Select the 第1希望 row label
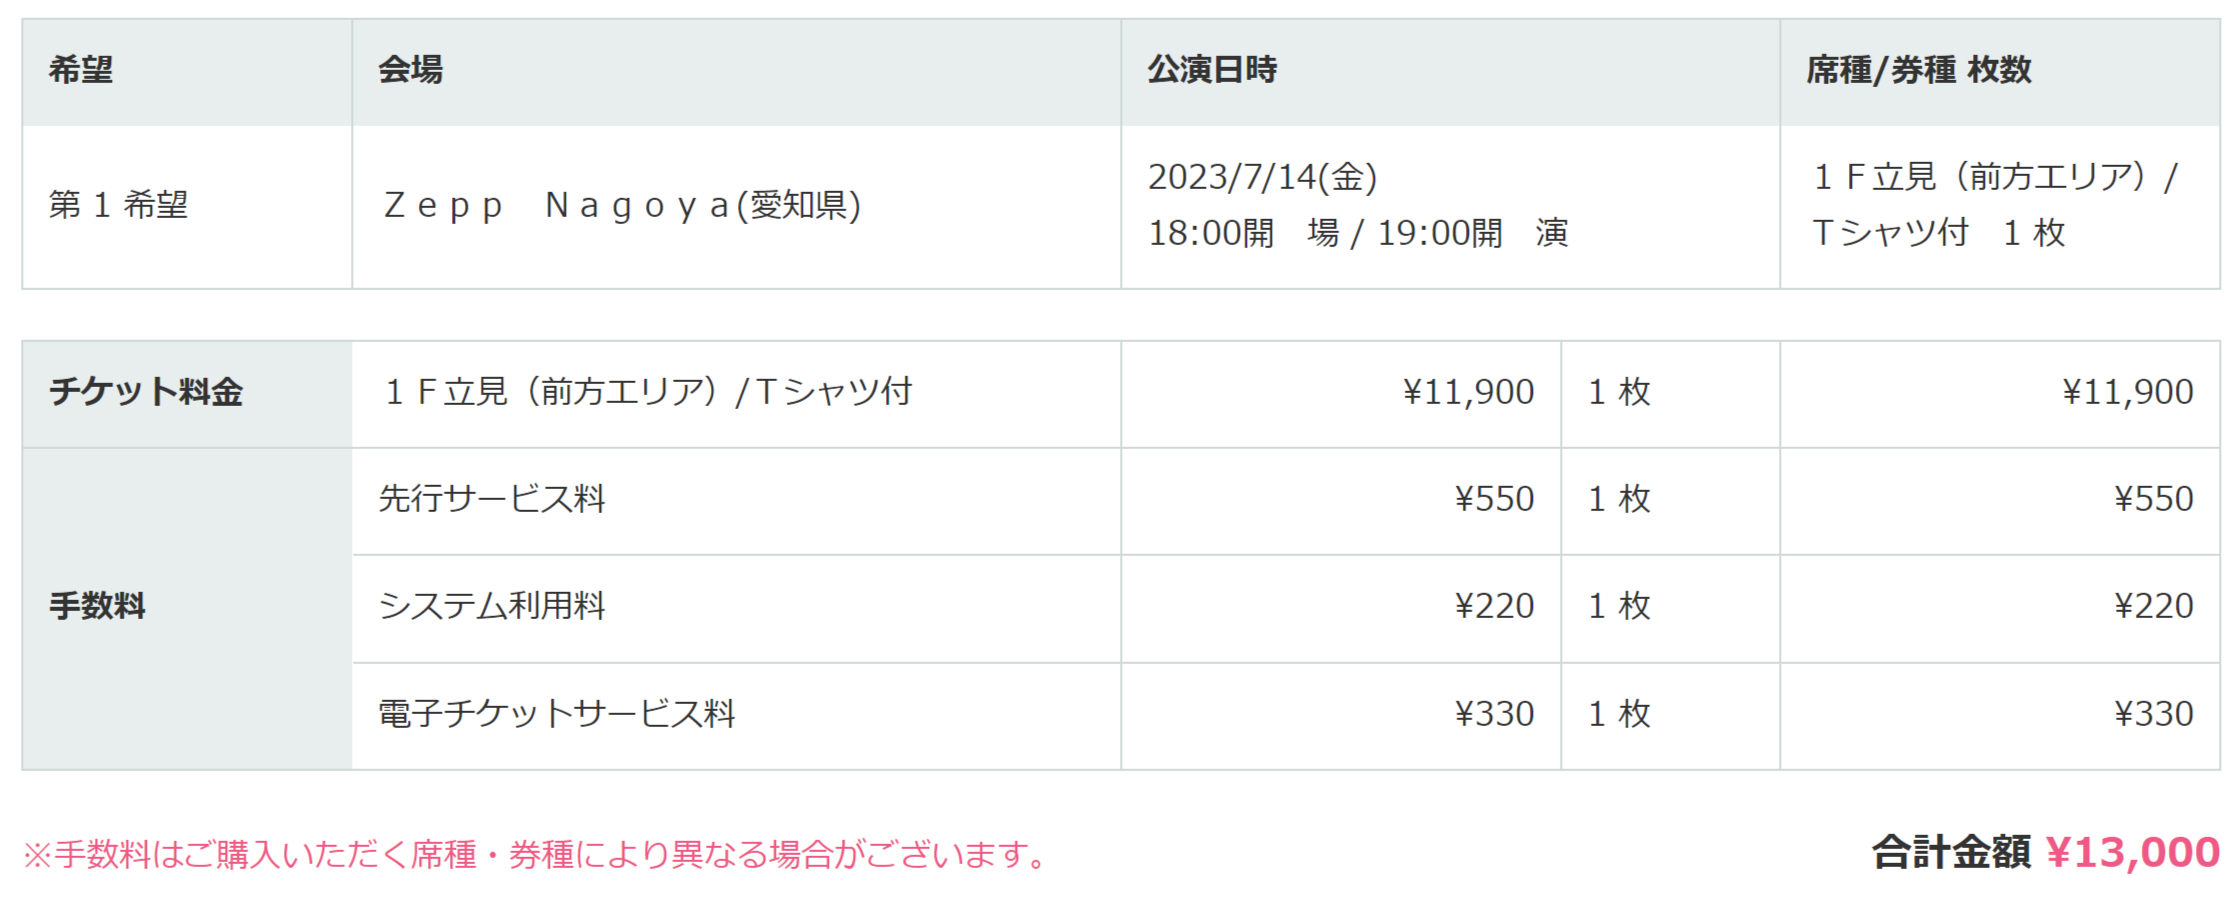 [119, 206]
